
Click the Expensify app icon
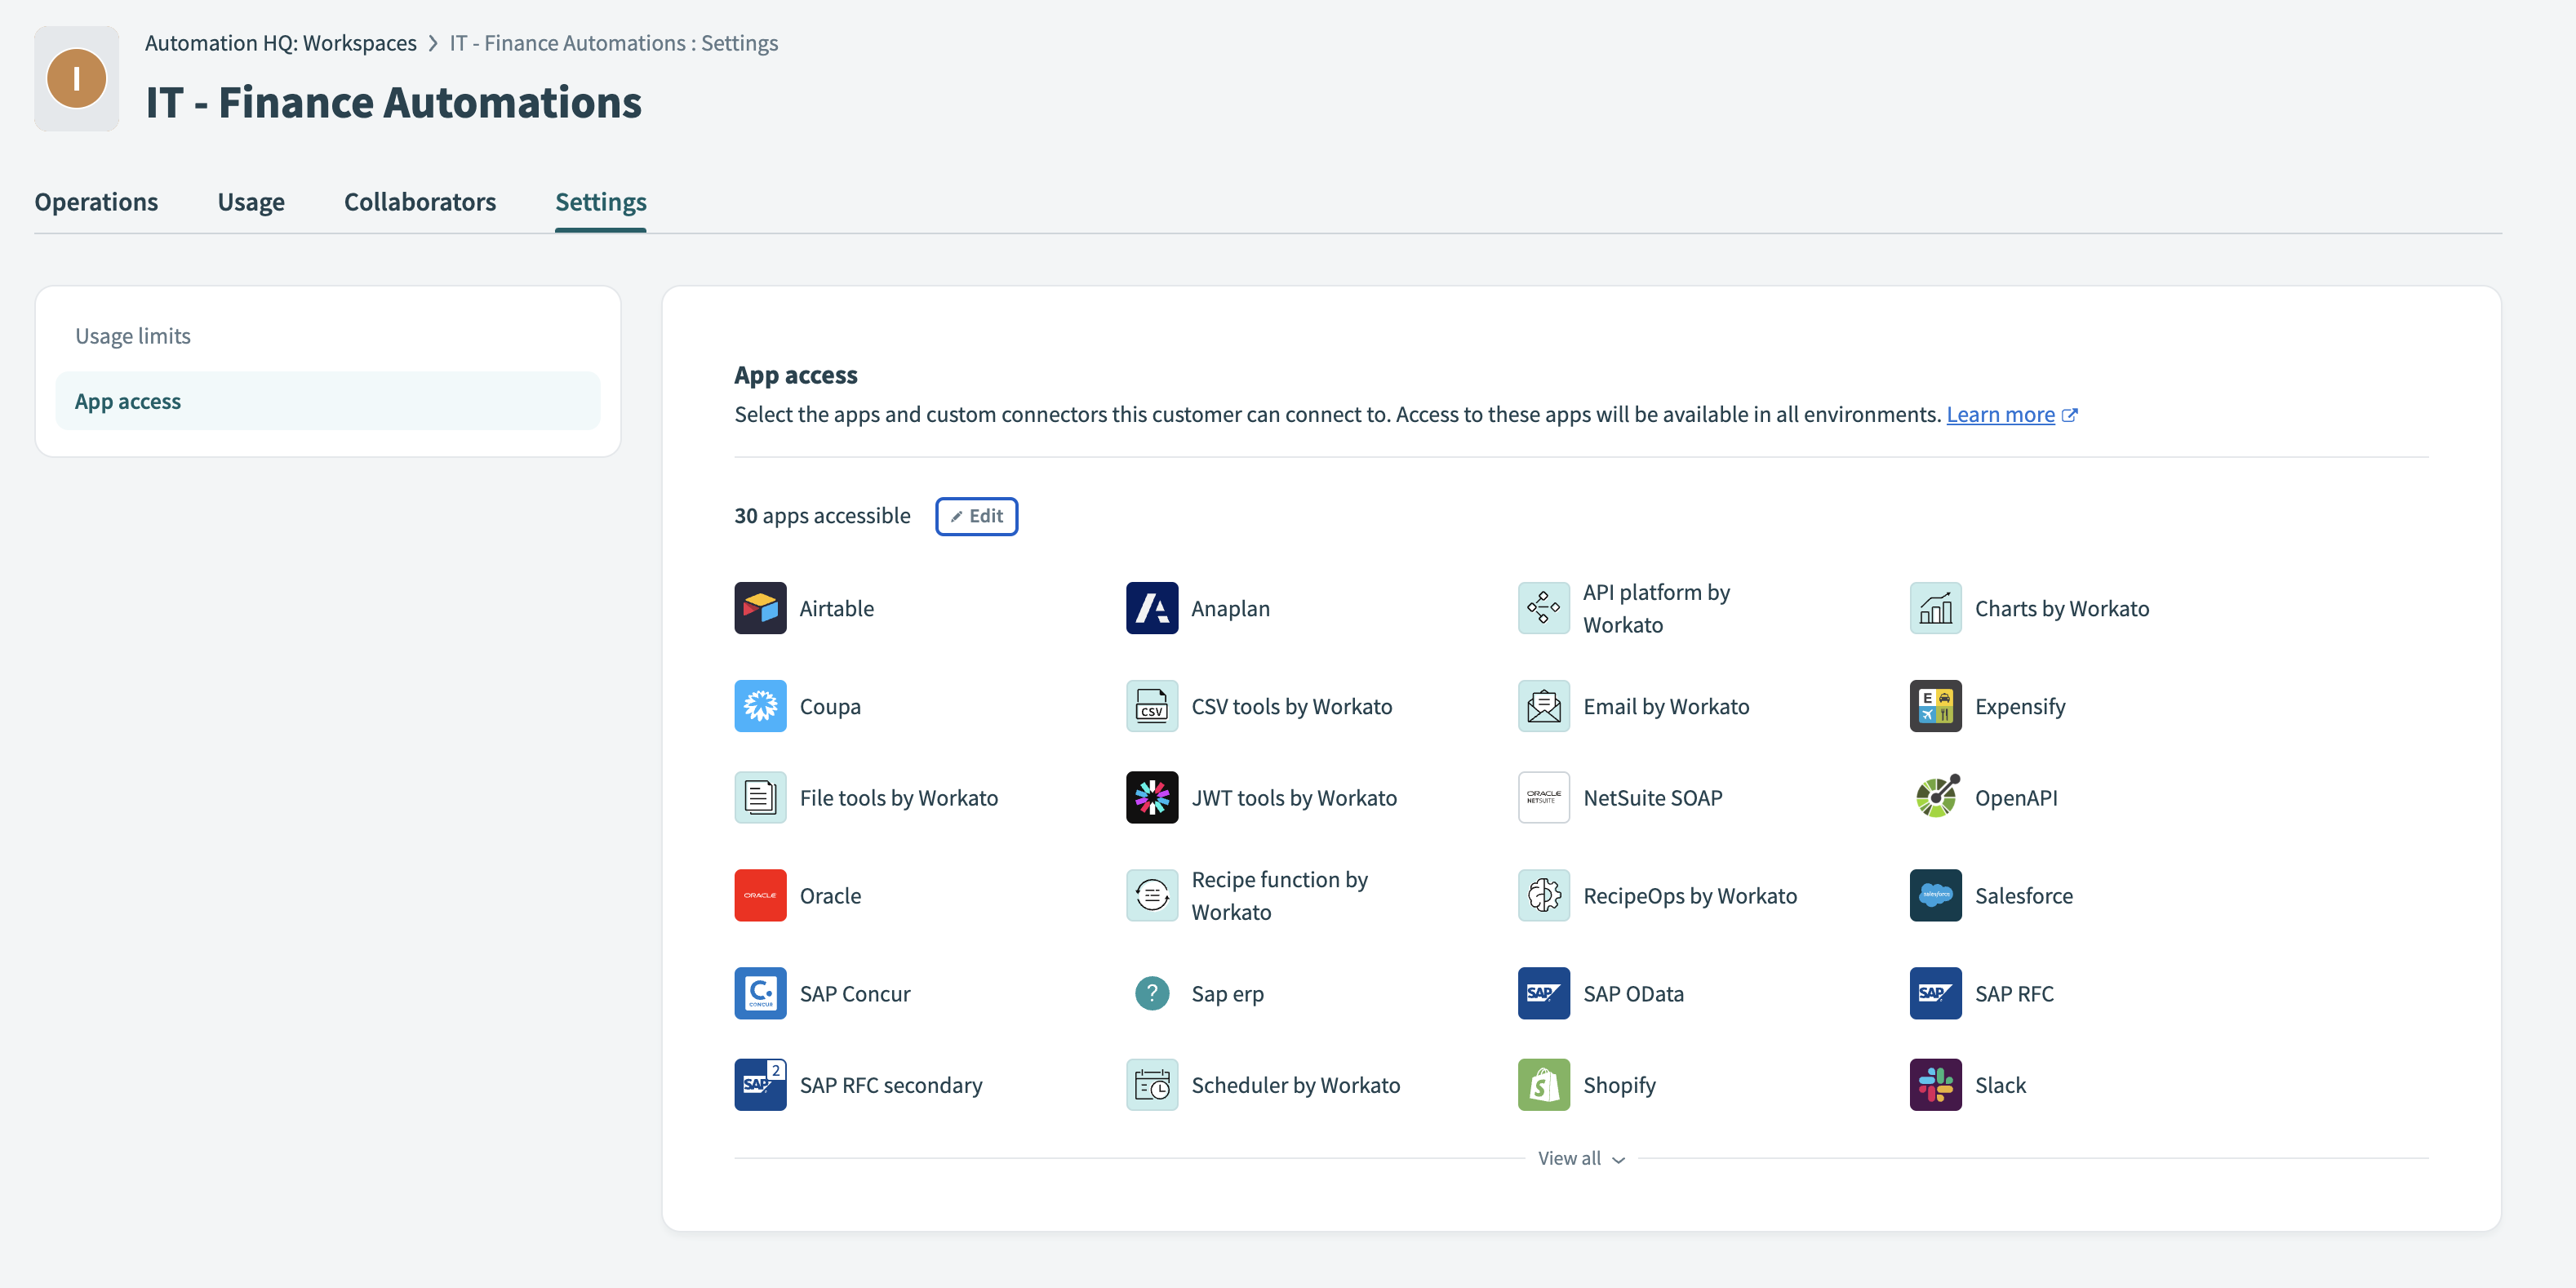pos(1935,706)
